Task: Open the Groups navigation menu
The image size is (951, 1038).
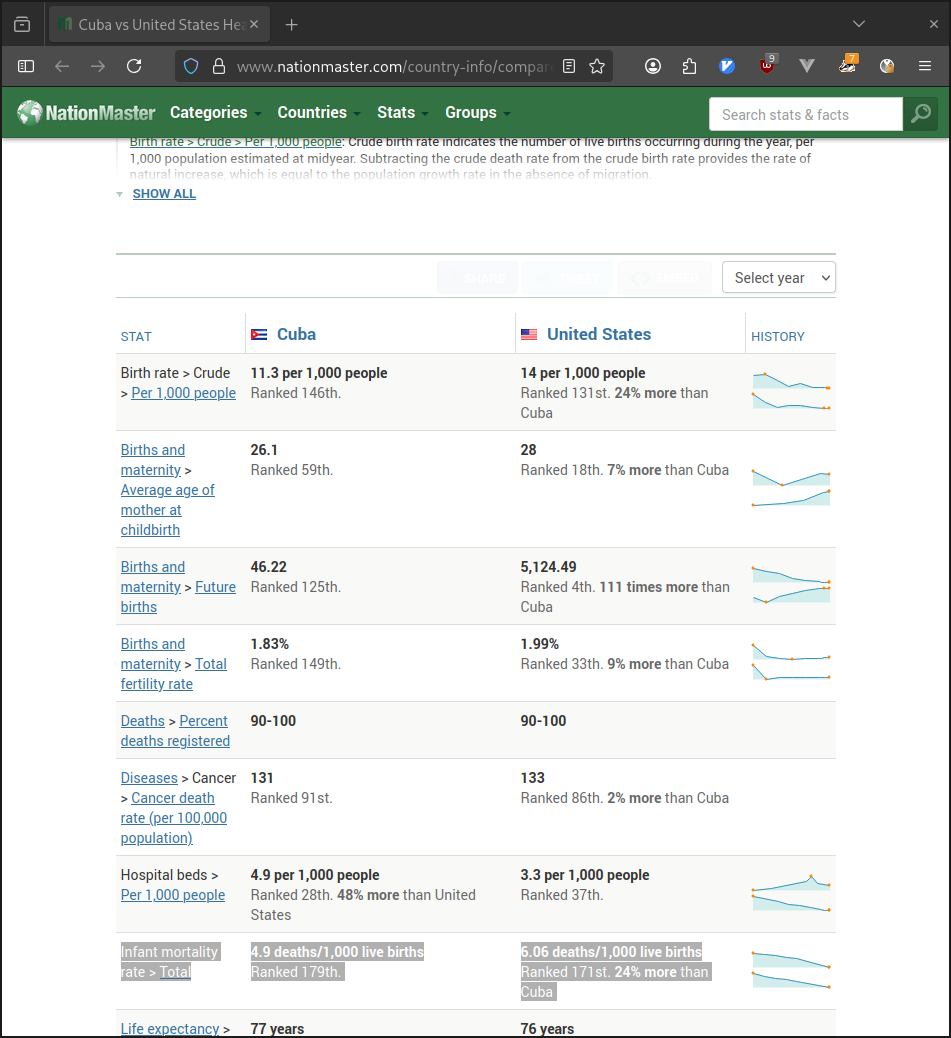Action: (477, 113)
